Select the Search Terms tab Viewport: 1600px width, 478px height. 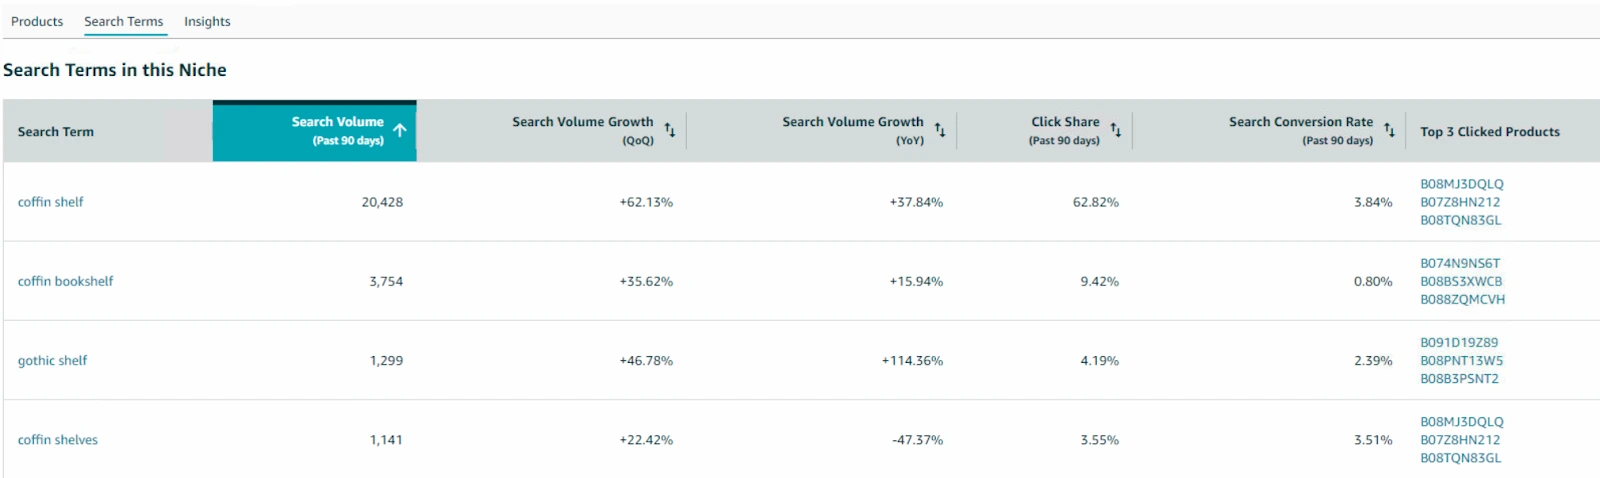(123, 21)
